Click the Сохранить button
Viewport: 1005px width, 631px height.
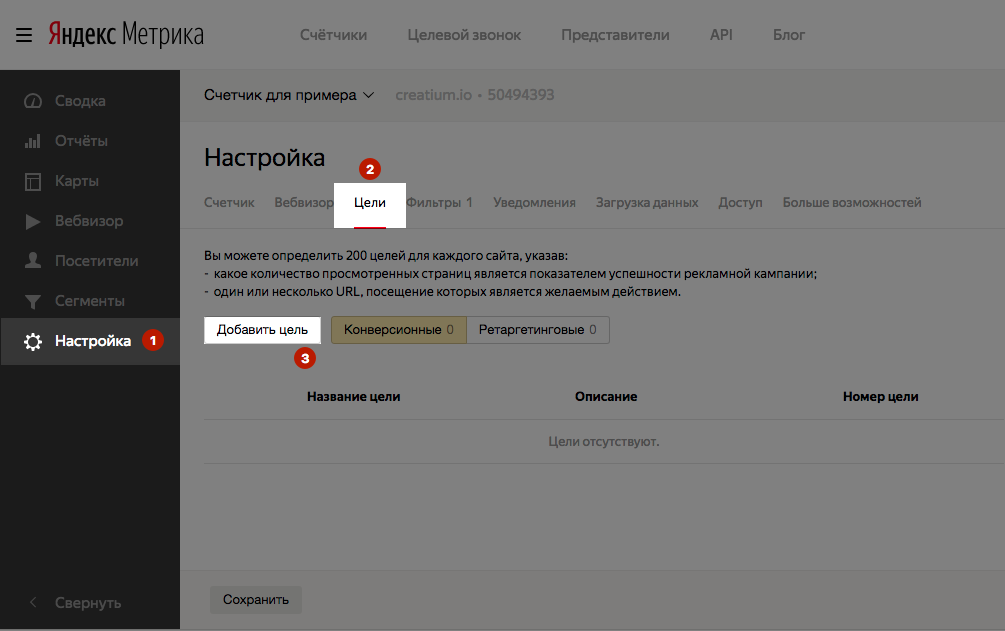click(x=256, y=600)
